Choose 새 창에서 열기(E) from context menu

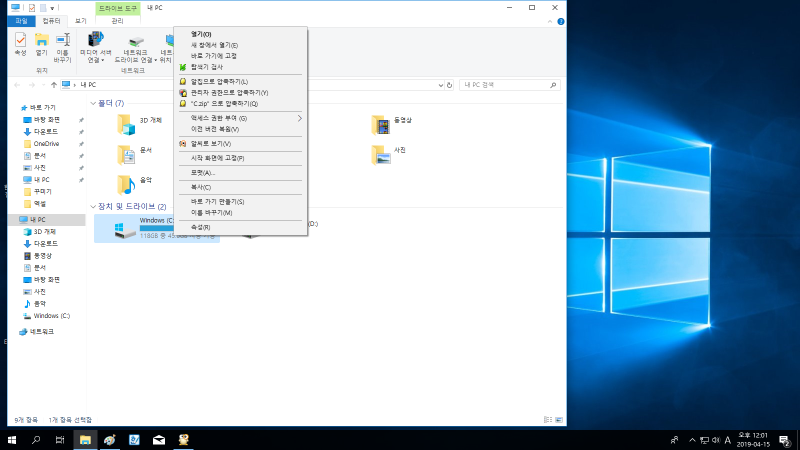(x=240, y=45)
